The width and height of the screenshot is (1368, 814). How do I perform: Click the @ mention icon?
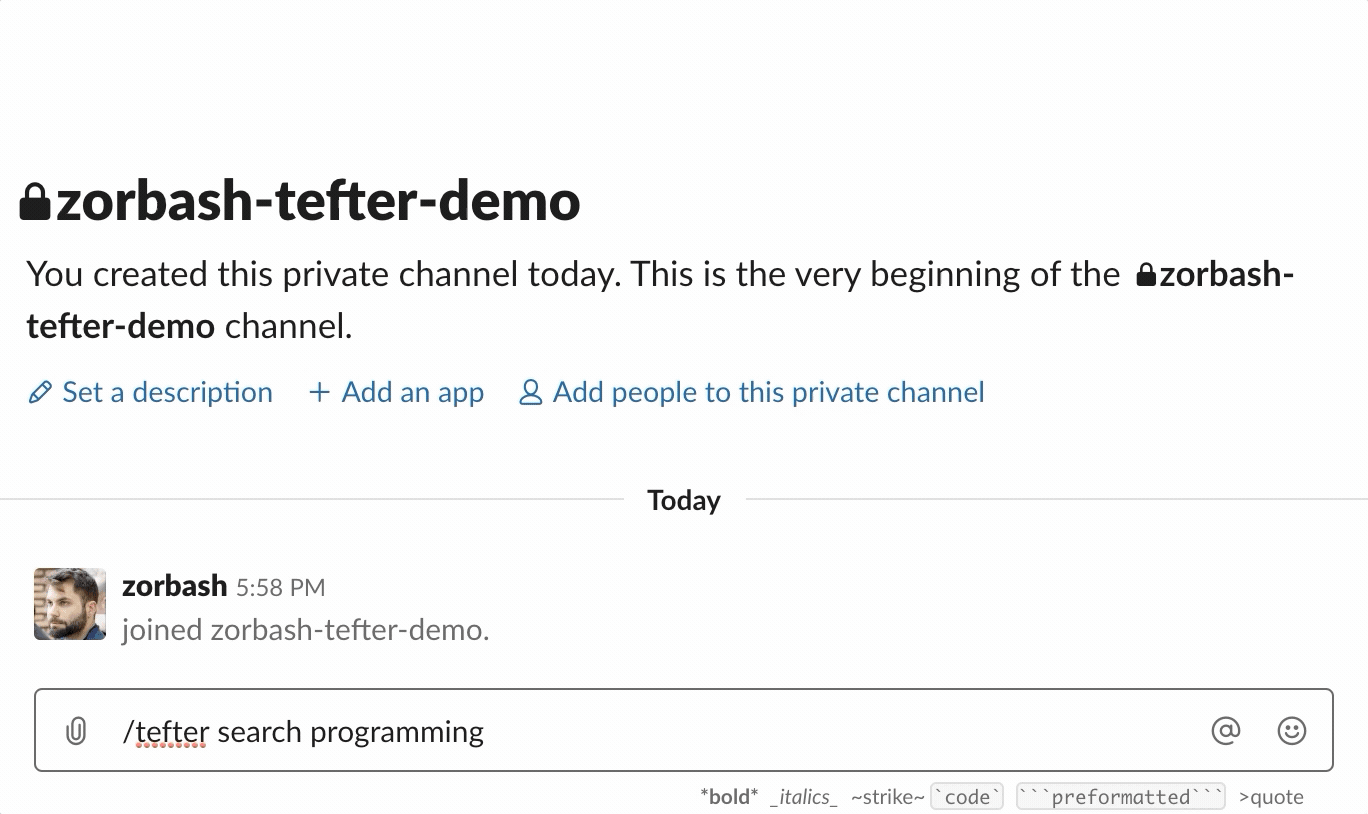pos(1226,731)
